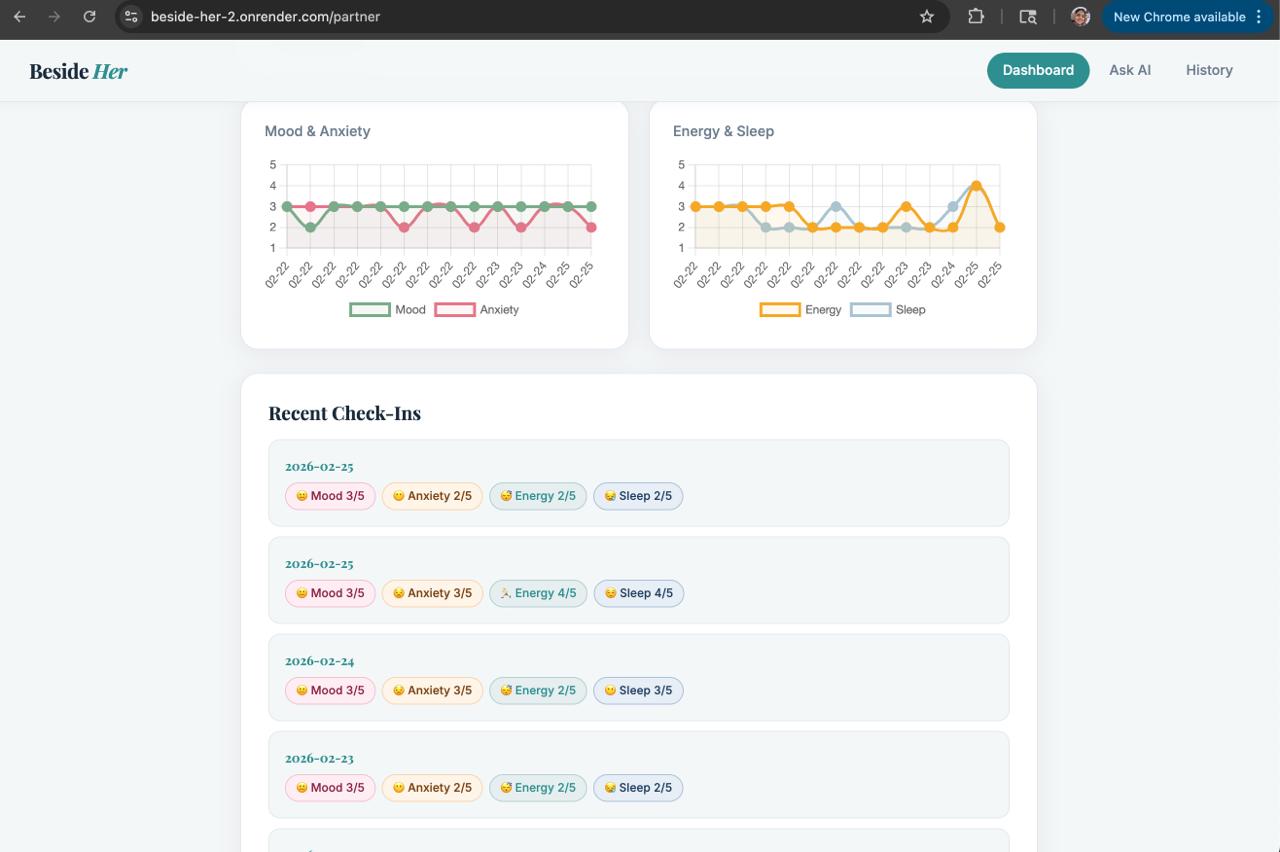
Task: Toggle Energy series in chart legend
Action: click(x=801, y=310)
